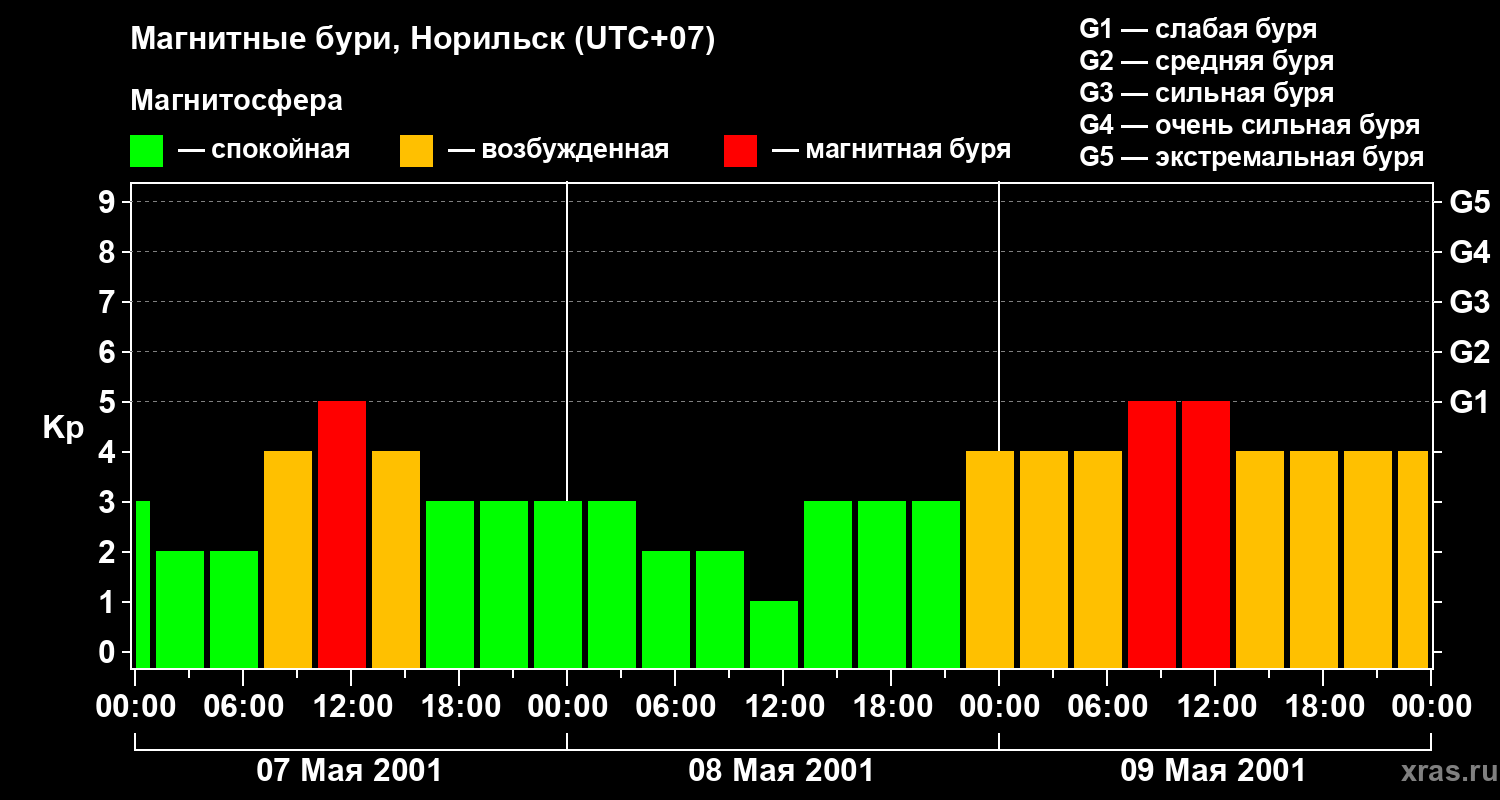Click the 'G3 — сильная буря' legend line
Viewport: 1500px width, 800px height.
(1207, 93)
